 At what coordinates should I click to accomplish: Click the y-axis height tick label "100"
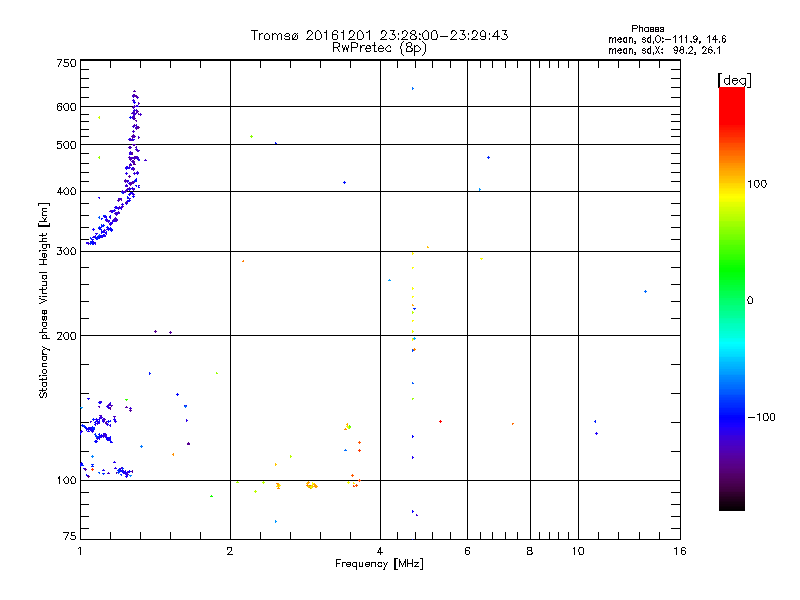pos(66,480)
